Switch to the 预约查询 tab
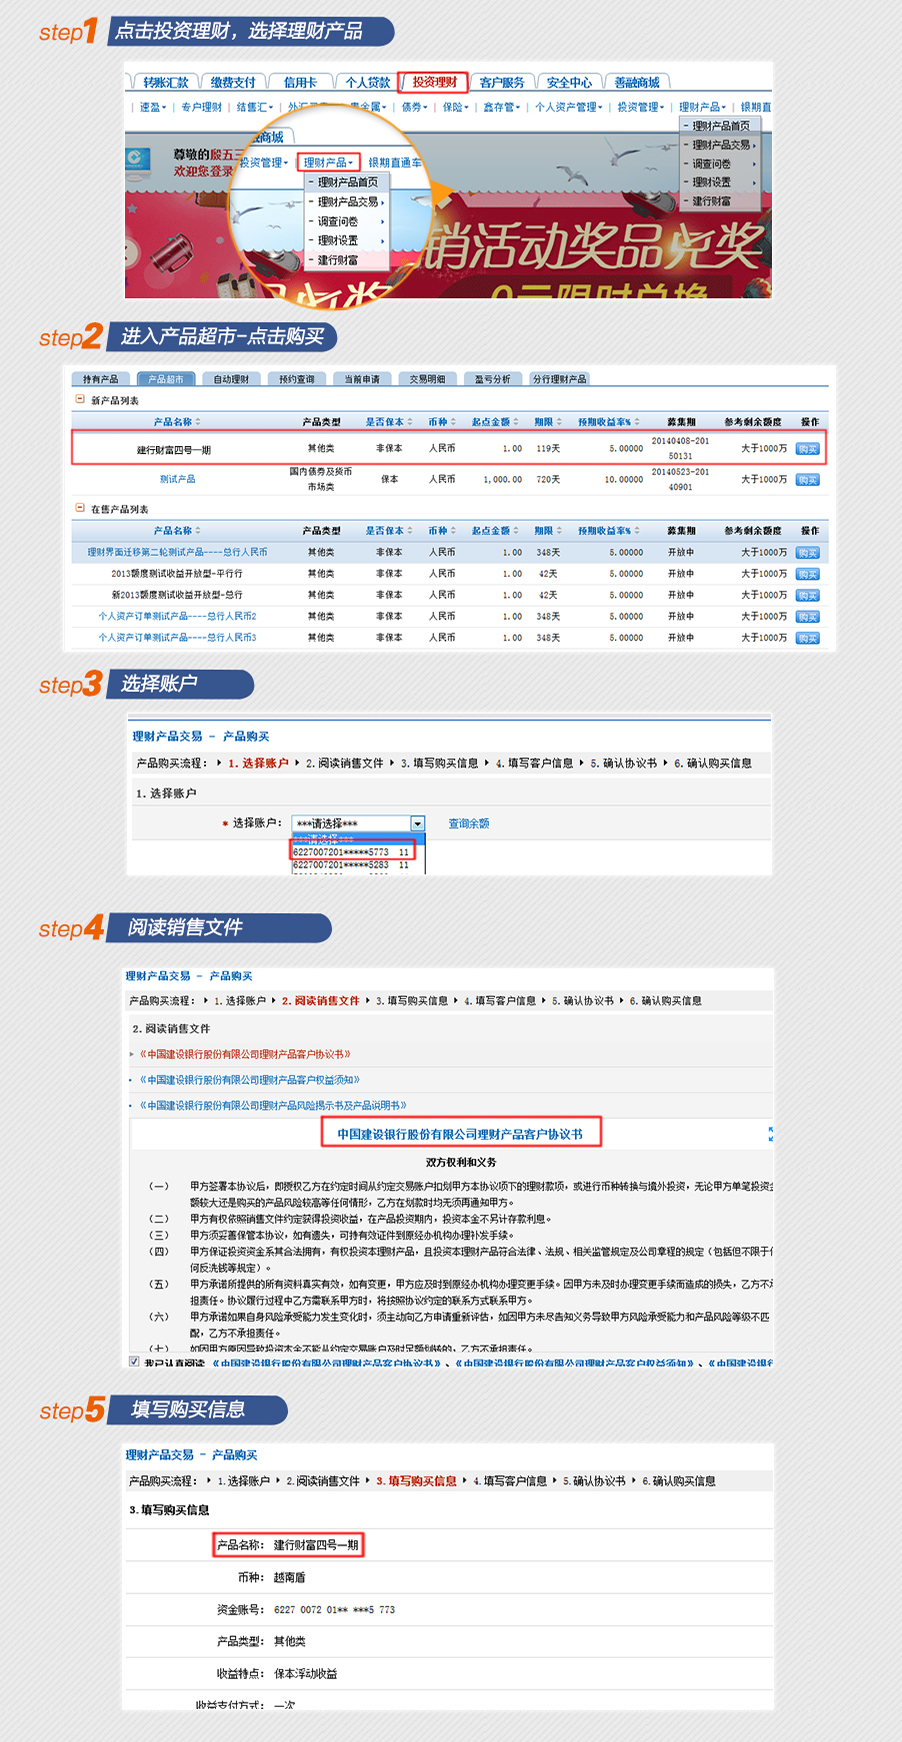Viewport: 902px width, 1742px height. pos(296,379)
